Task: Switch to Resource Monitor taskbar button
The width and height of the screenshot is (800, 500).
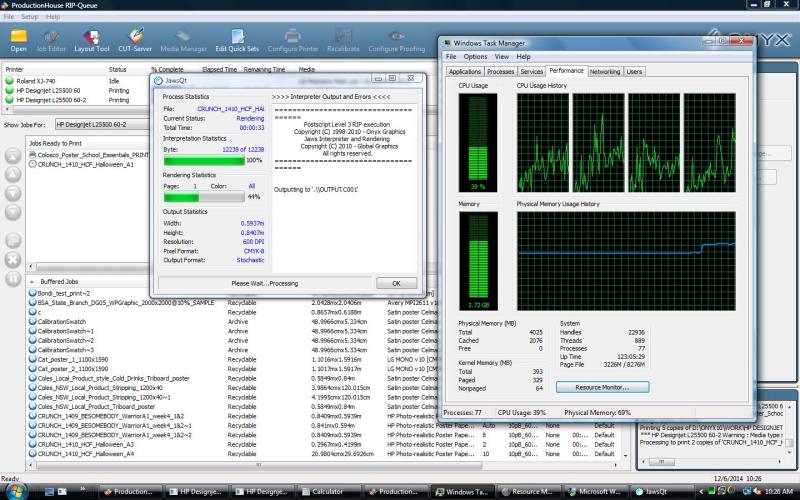Action: (x=528, y=492)
